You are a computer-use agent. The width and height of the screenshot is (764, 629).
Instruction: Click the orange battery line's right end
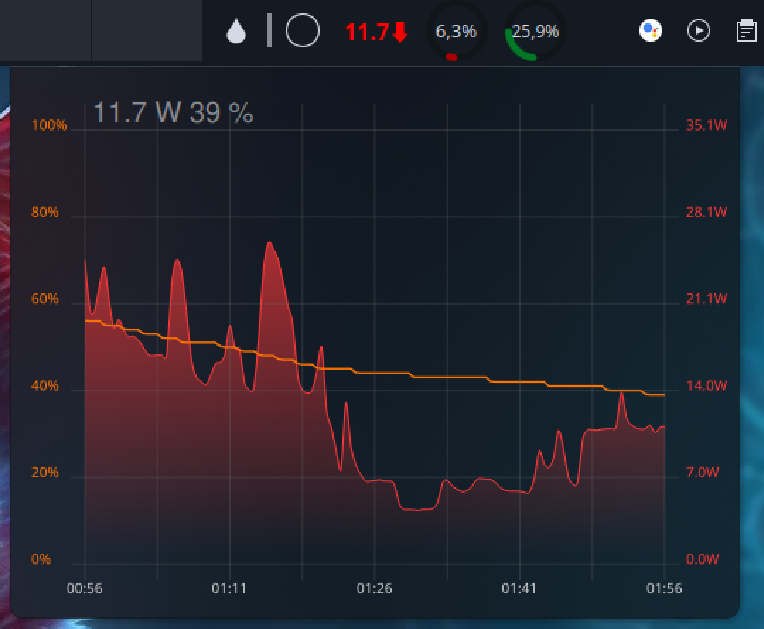[664, 395]
